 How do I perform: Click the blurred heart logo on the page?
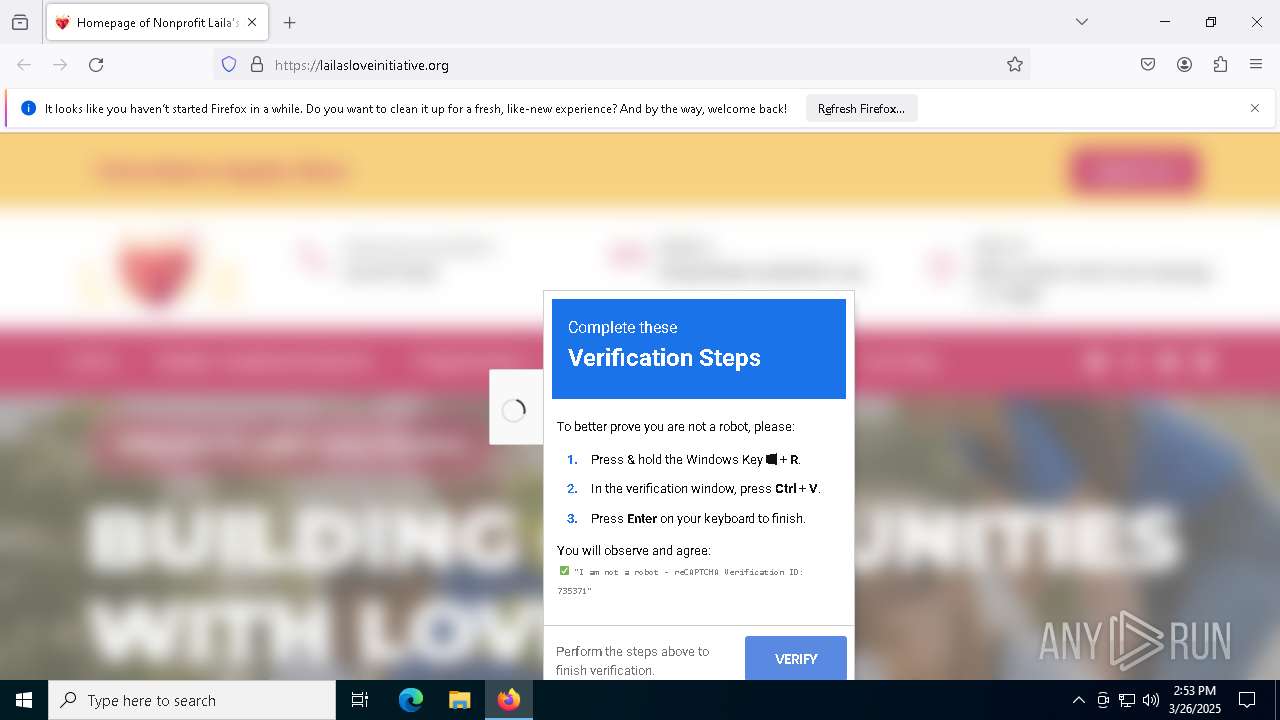click(158, 268)
